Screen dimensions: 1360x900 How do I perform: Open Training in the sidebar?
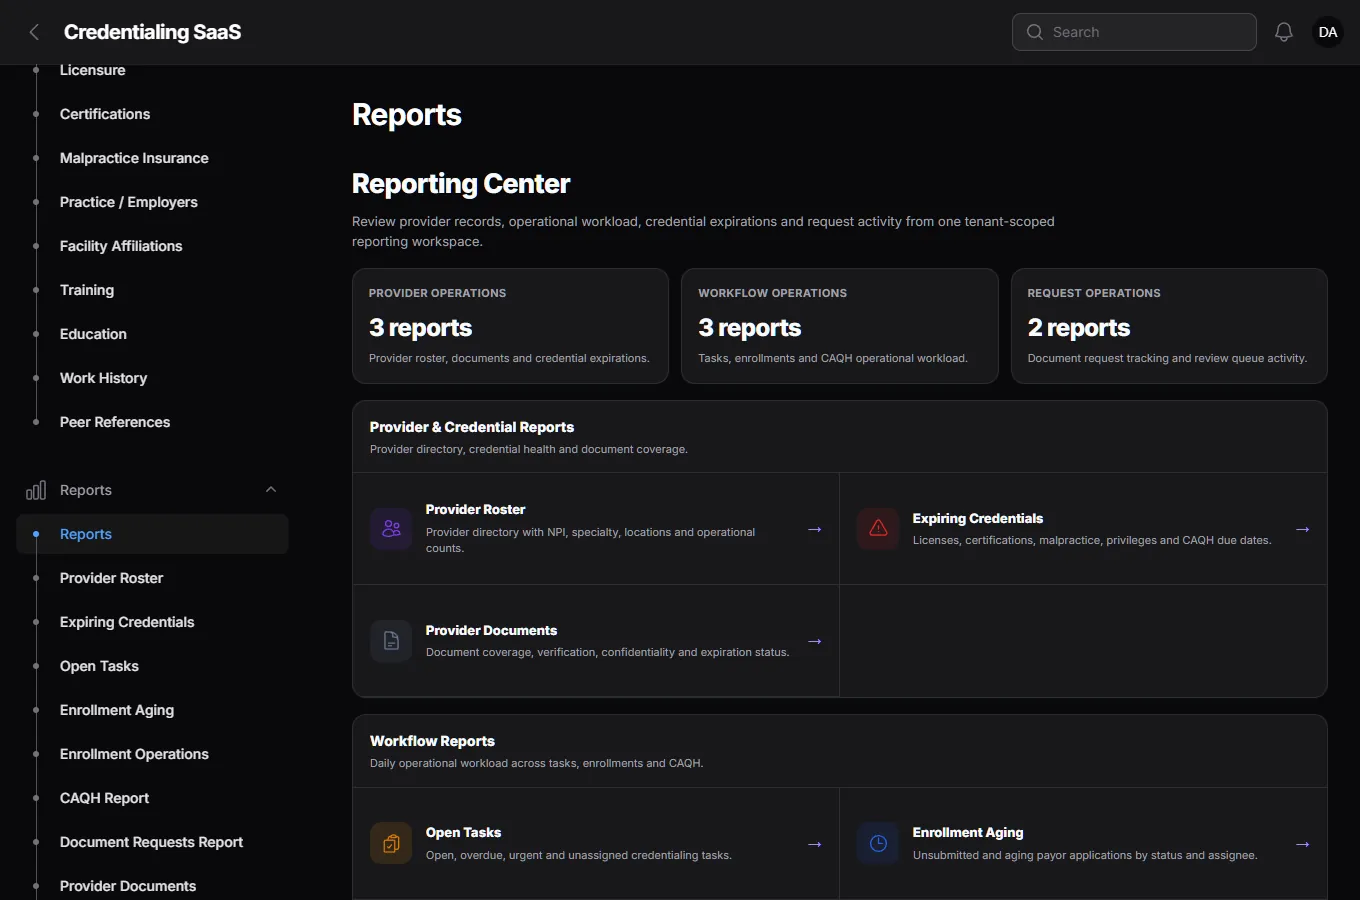[87, 290]
